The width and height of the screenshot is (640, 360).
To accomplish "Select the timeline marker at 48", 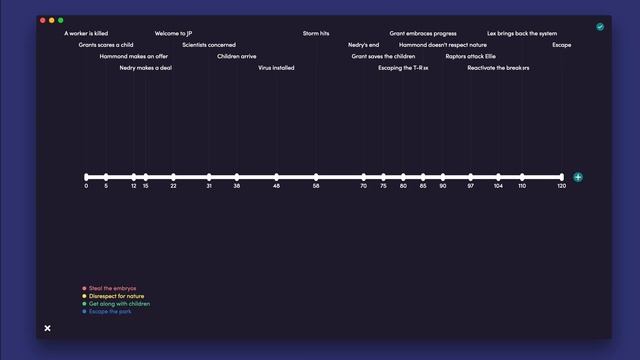I will (276, 177).
